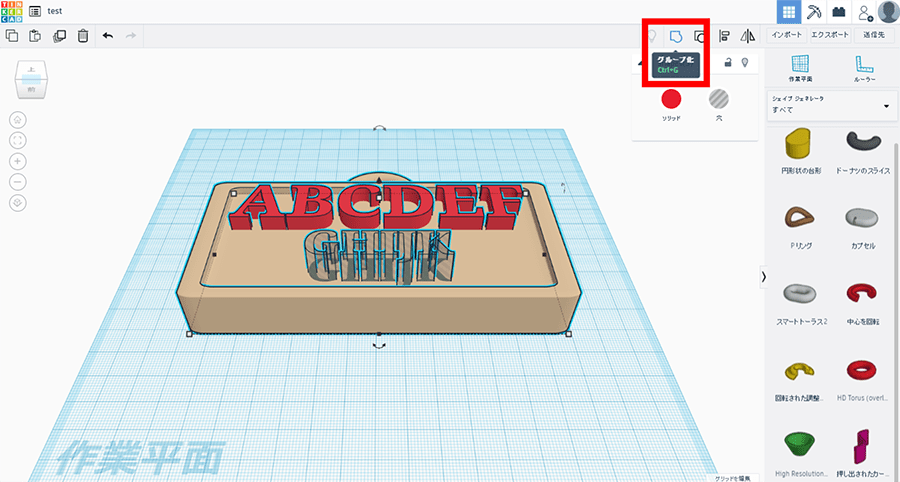Undo the last action
900x482 pixels.
[108, 36]
